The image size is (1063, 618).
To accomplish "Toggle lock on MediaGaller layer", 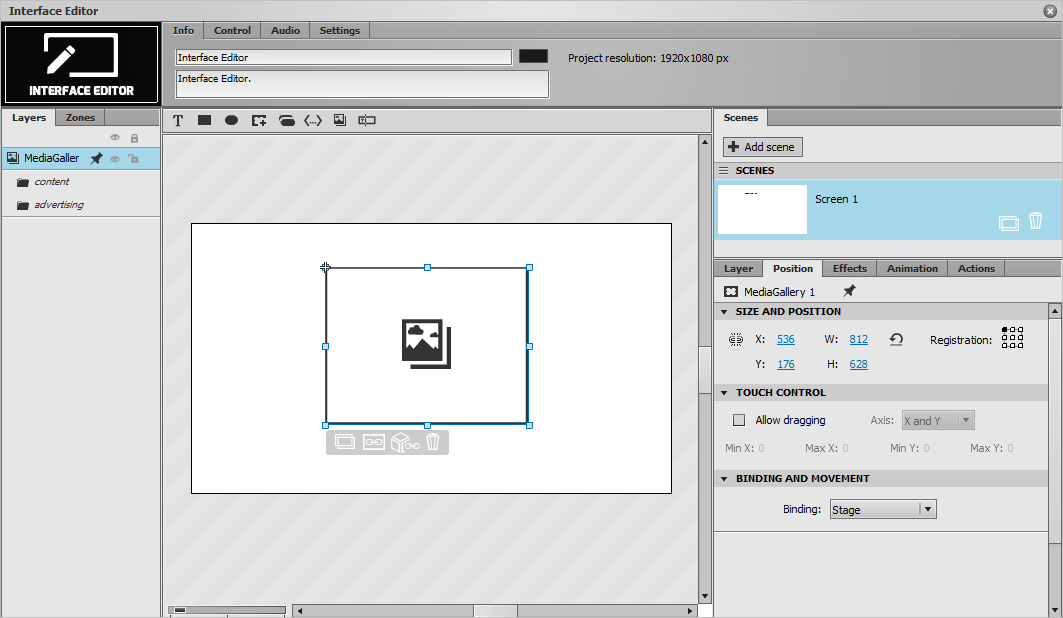I will coord(134,159).
